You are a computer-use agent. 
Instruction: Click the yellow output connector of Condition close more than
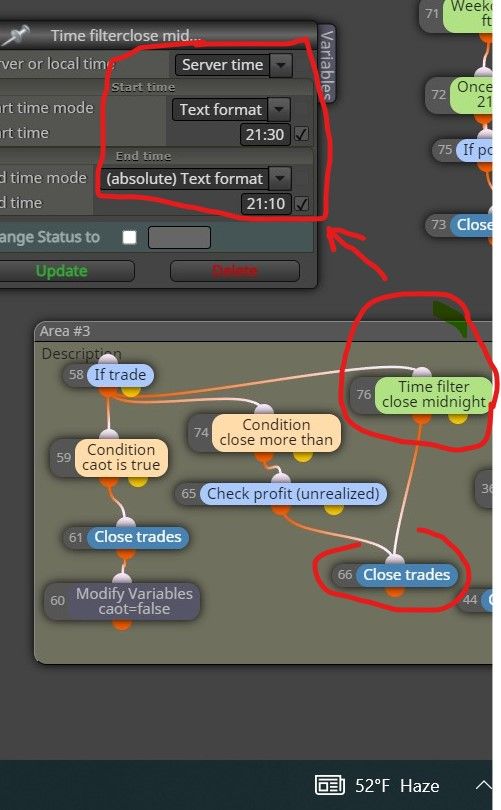click(303, 456)
